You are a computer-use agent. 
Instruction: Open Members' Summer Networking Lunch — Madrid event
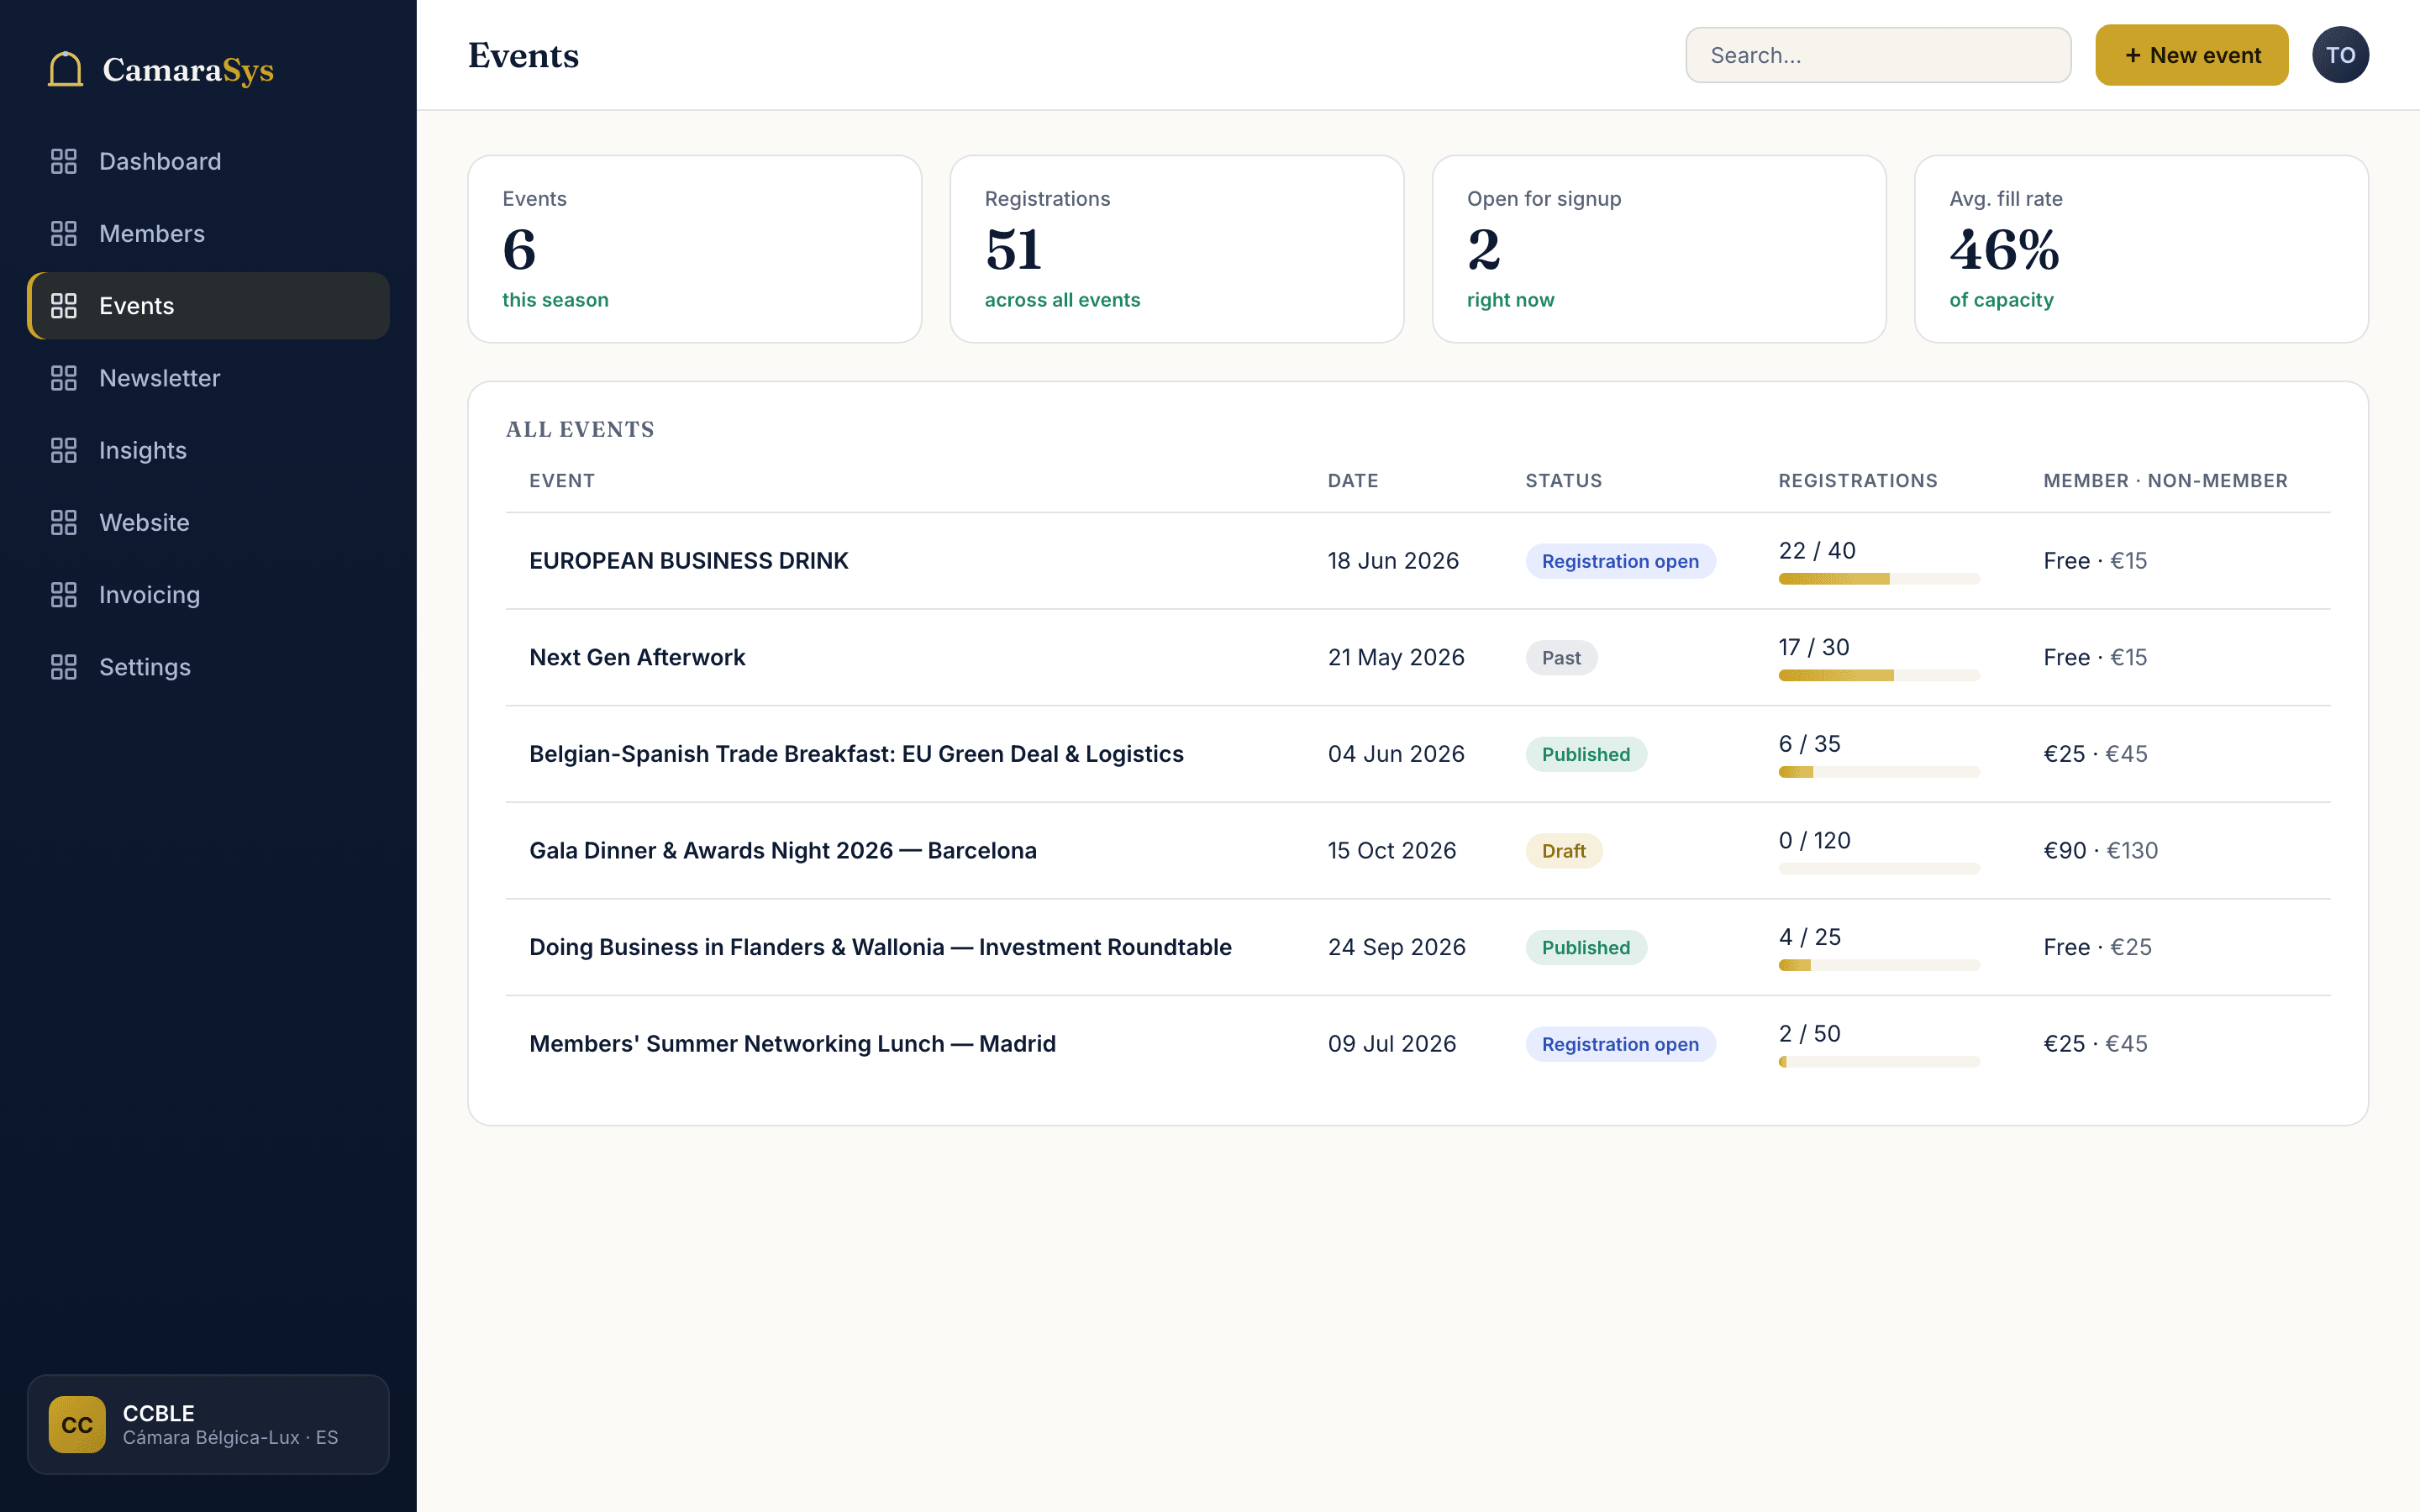[792, 1043]
